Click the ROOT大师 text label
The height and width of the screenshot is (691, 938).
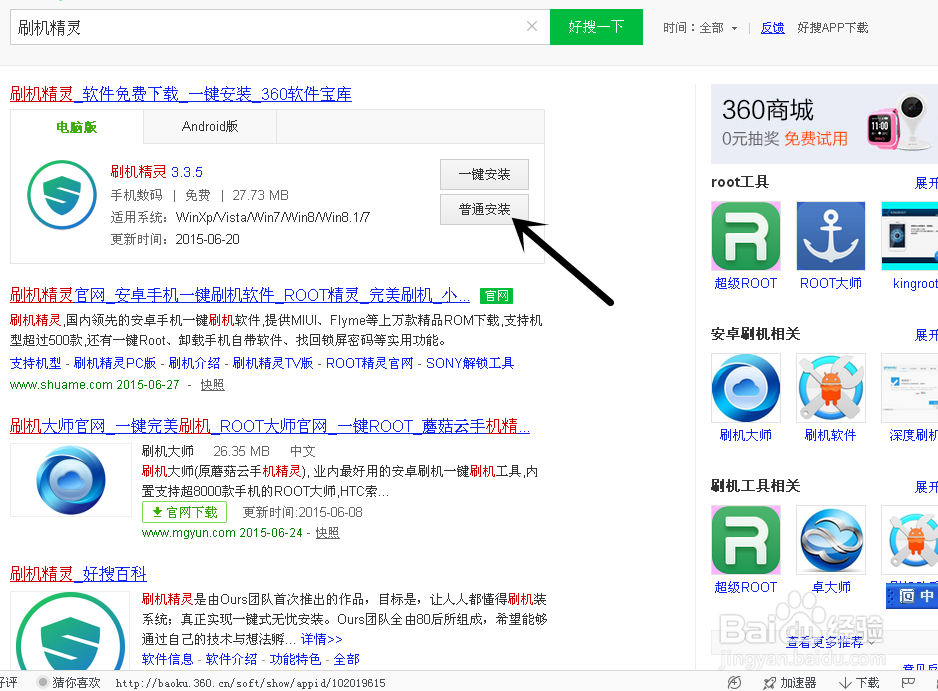[x=830, y=283]
